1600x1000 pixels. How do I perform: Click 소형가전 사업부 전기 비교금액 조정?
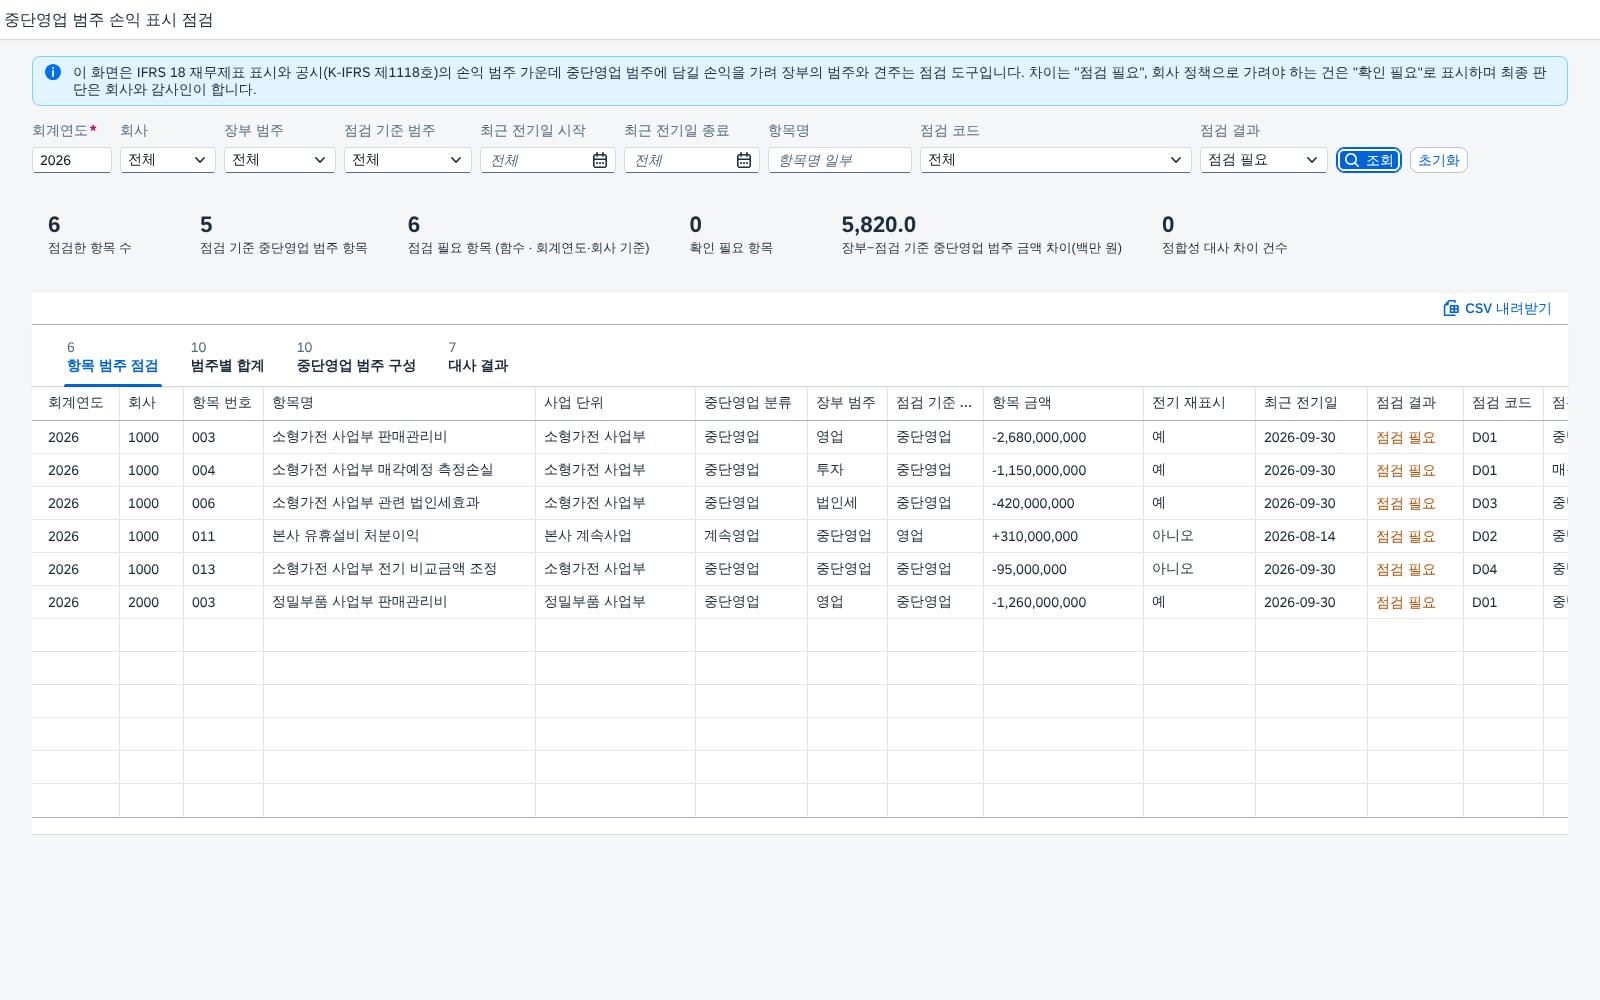pos(385,569)
